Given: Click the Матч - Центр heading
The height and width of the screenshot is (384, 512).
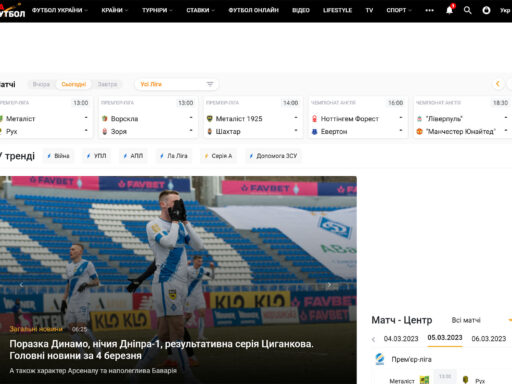Looking at the screenshot, I should coord(402,320).
